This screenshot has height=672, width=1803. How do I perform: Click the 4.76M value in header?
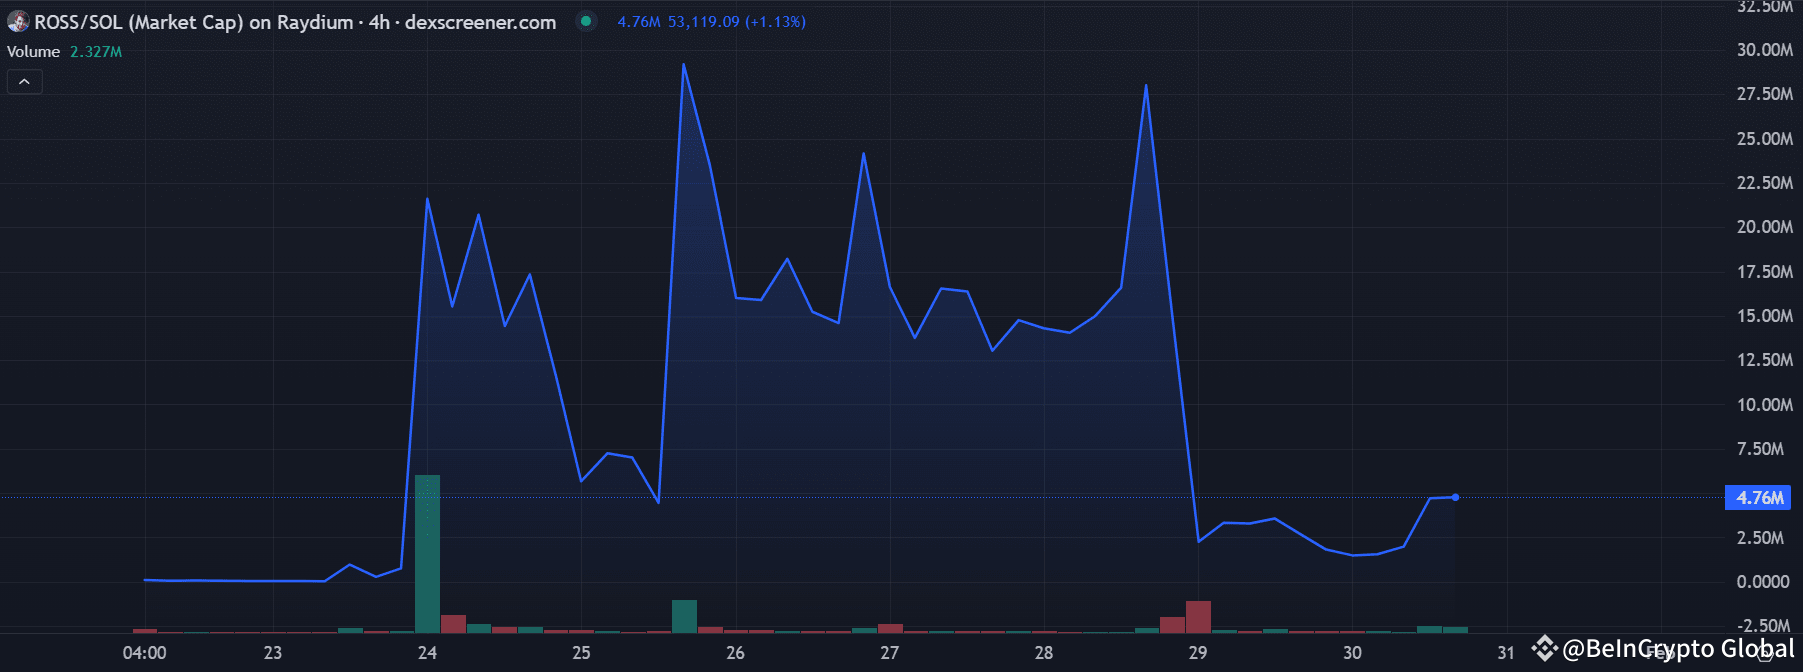point(639,22)
